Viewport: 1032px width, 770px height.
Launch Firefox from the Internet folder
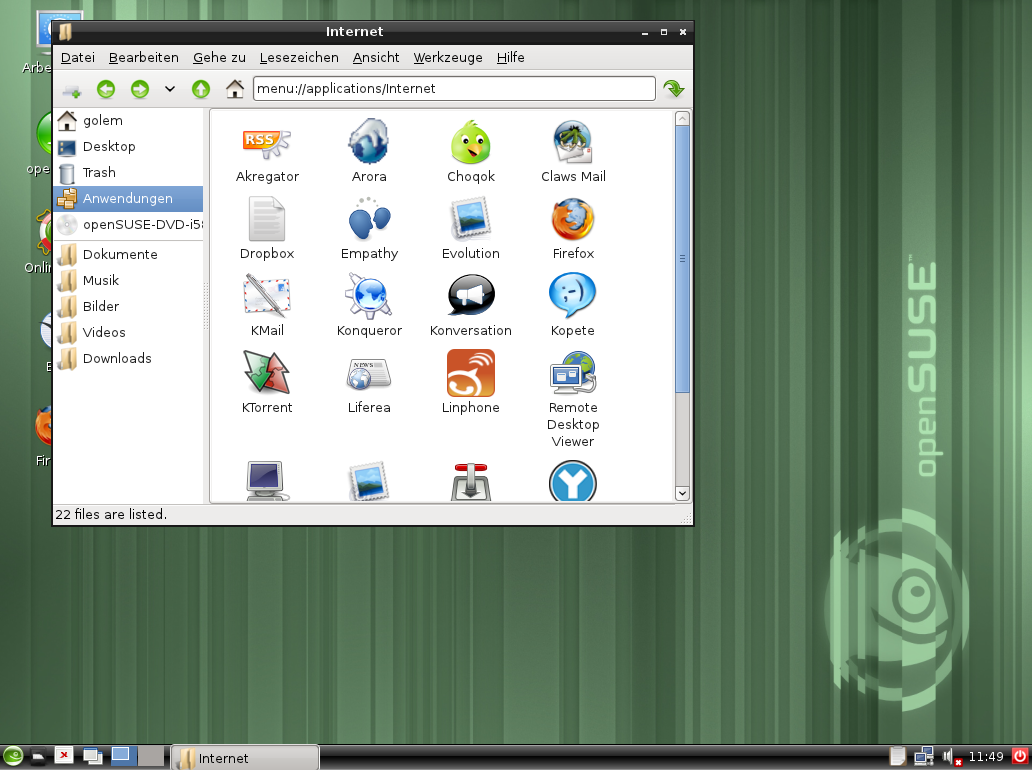[x=573, y=220]
